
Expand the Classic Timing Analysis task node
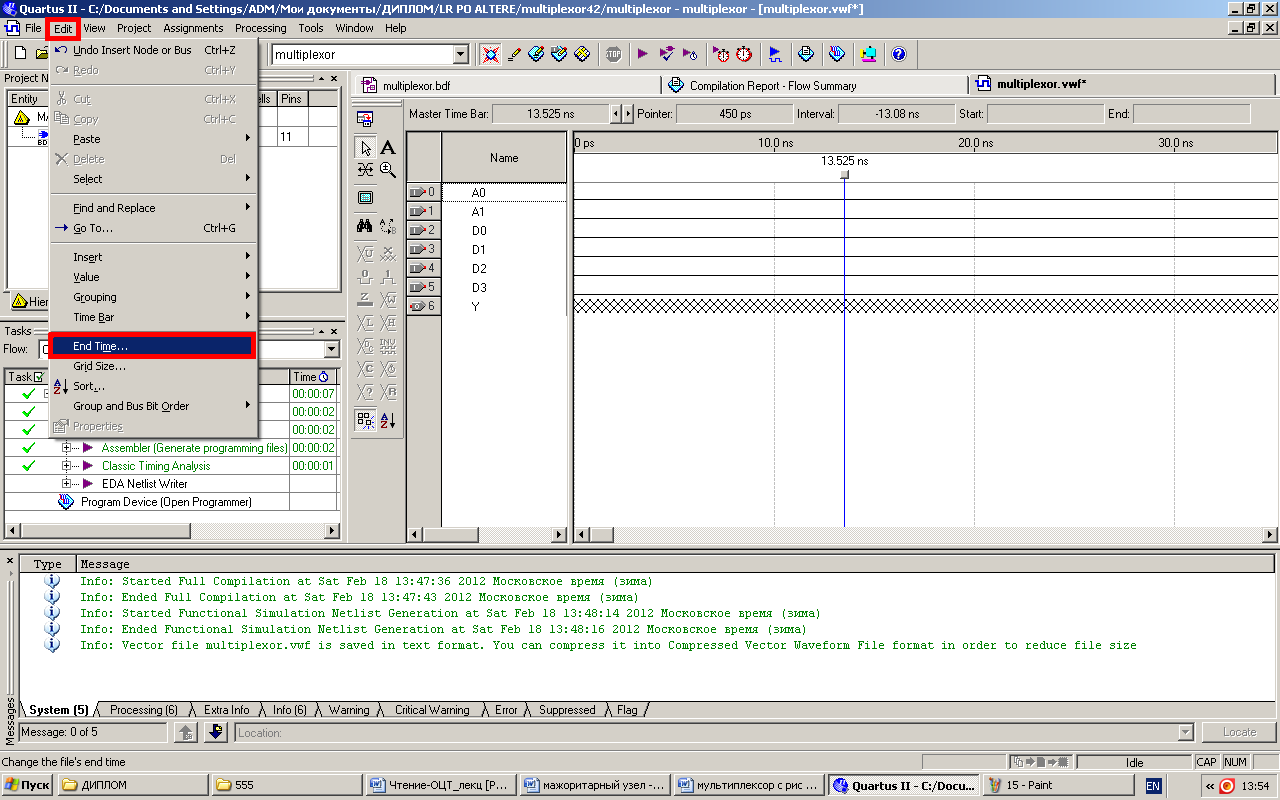[68, 466]
